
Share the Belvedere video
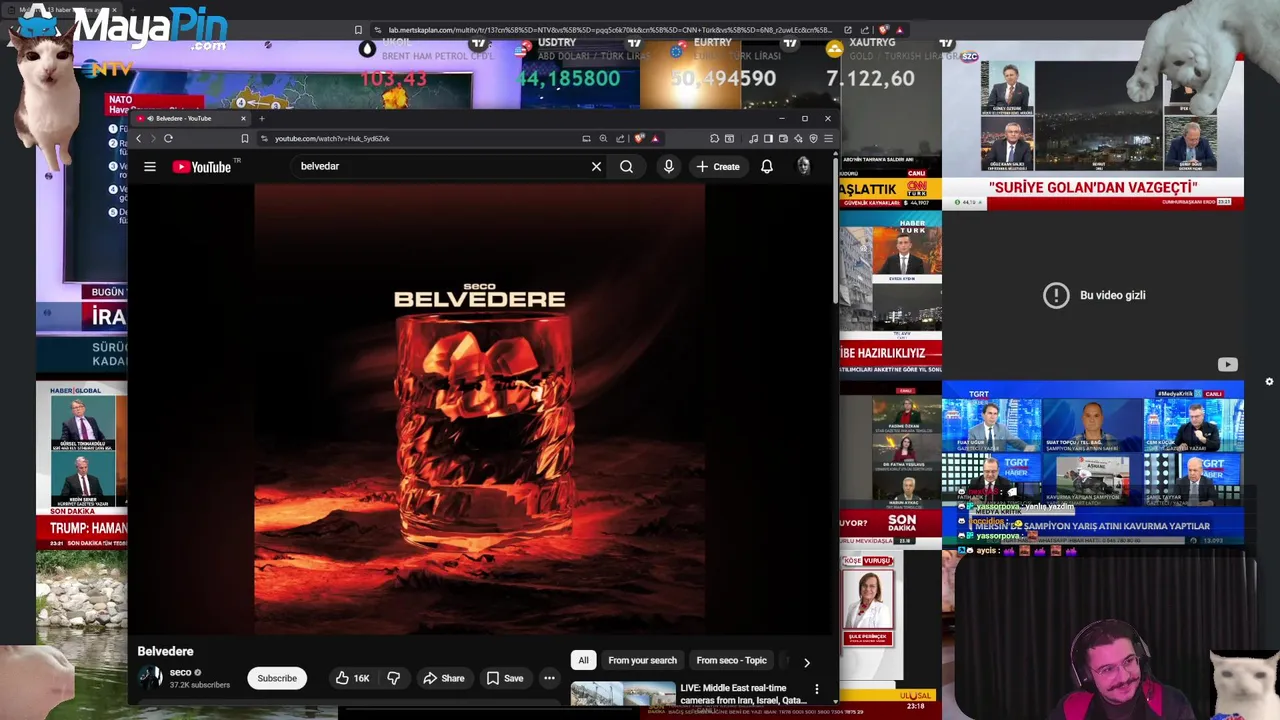click(x=443, y=678)
